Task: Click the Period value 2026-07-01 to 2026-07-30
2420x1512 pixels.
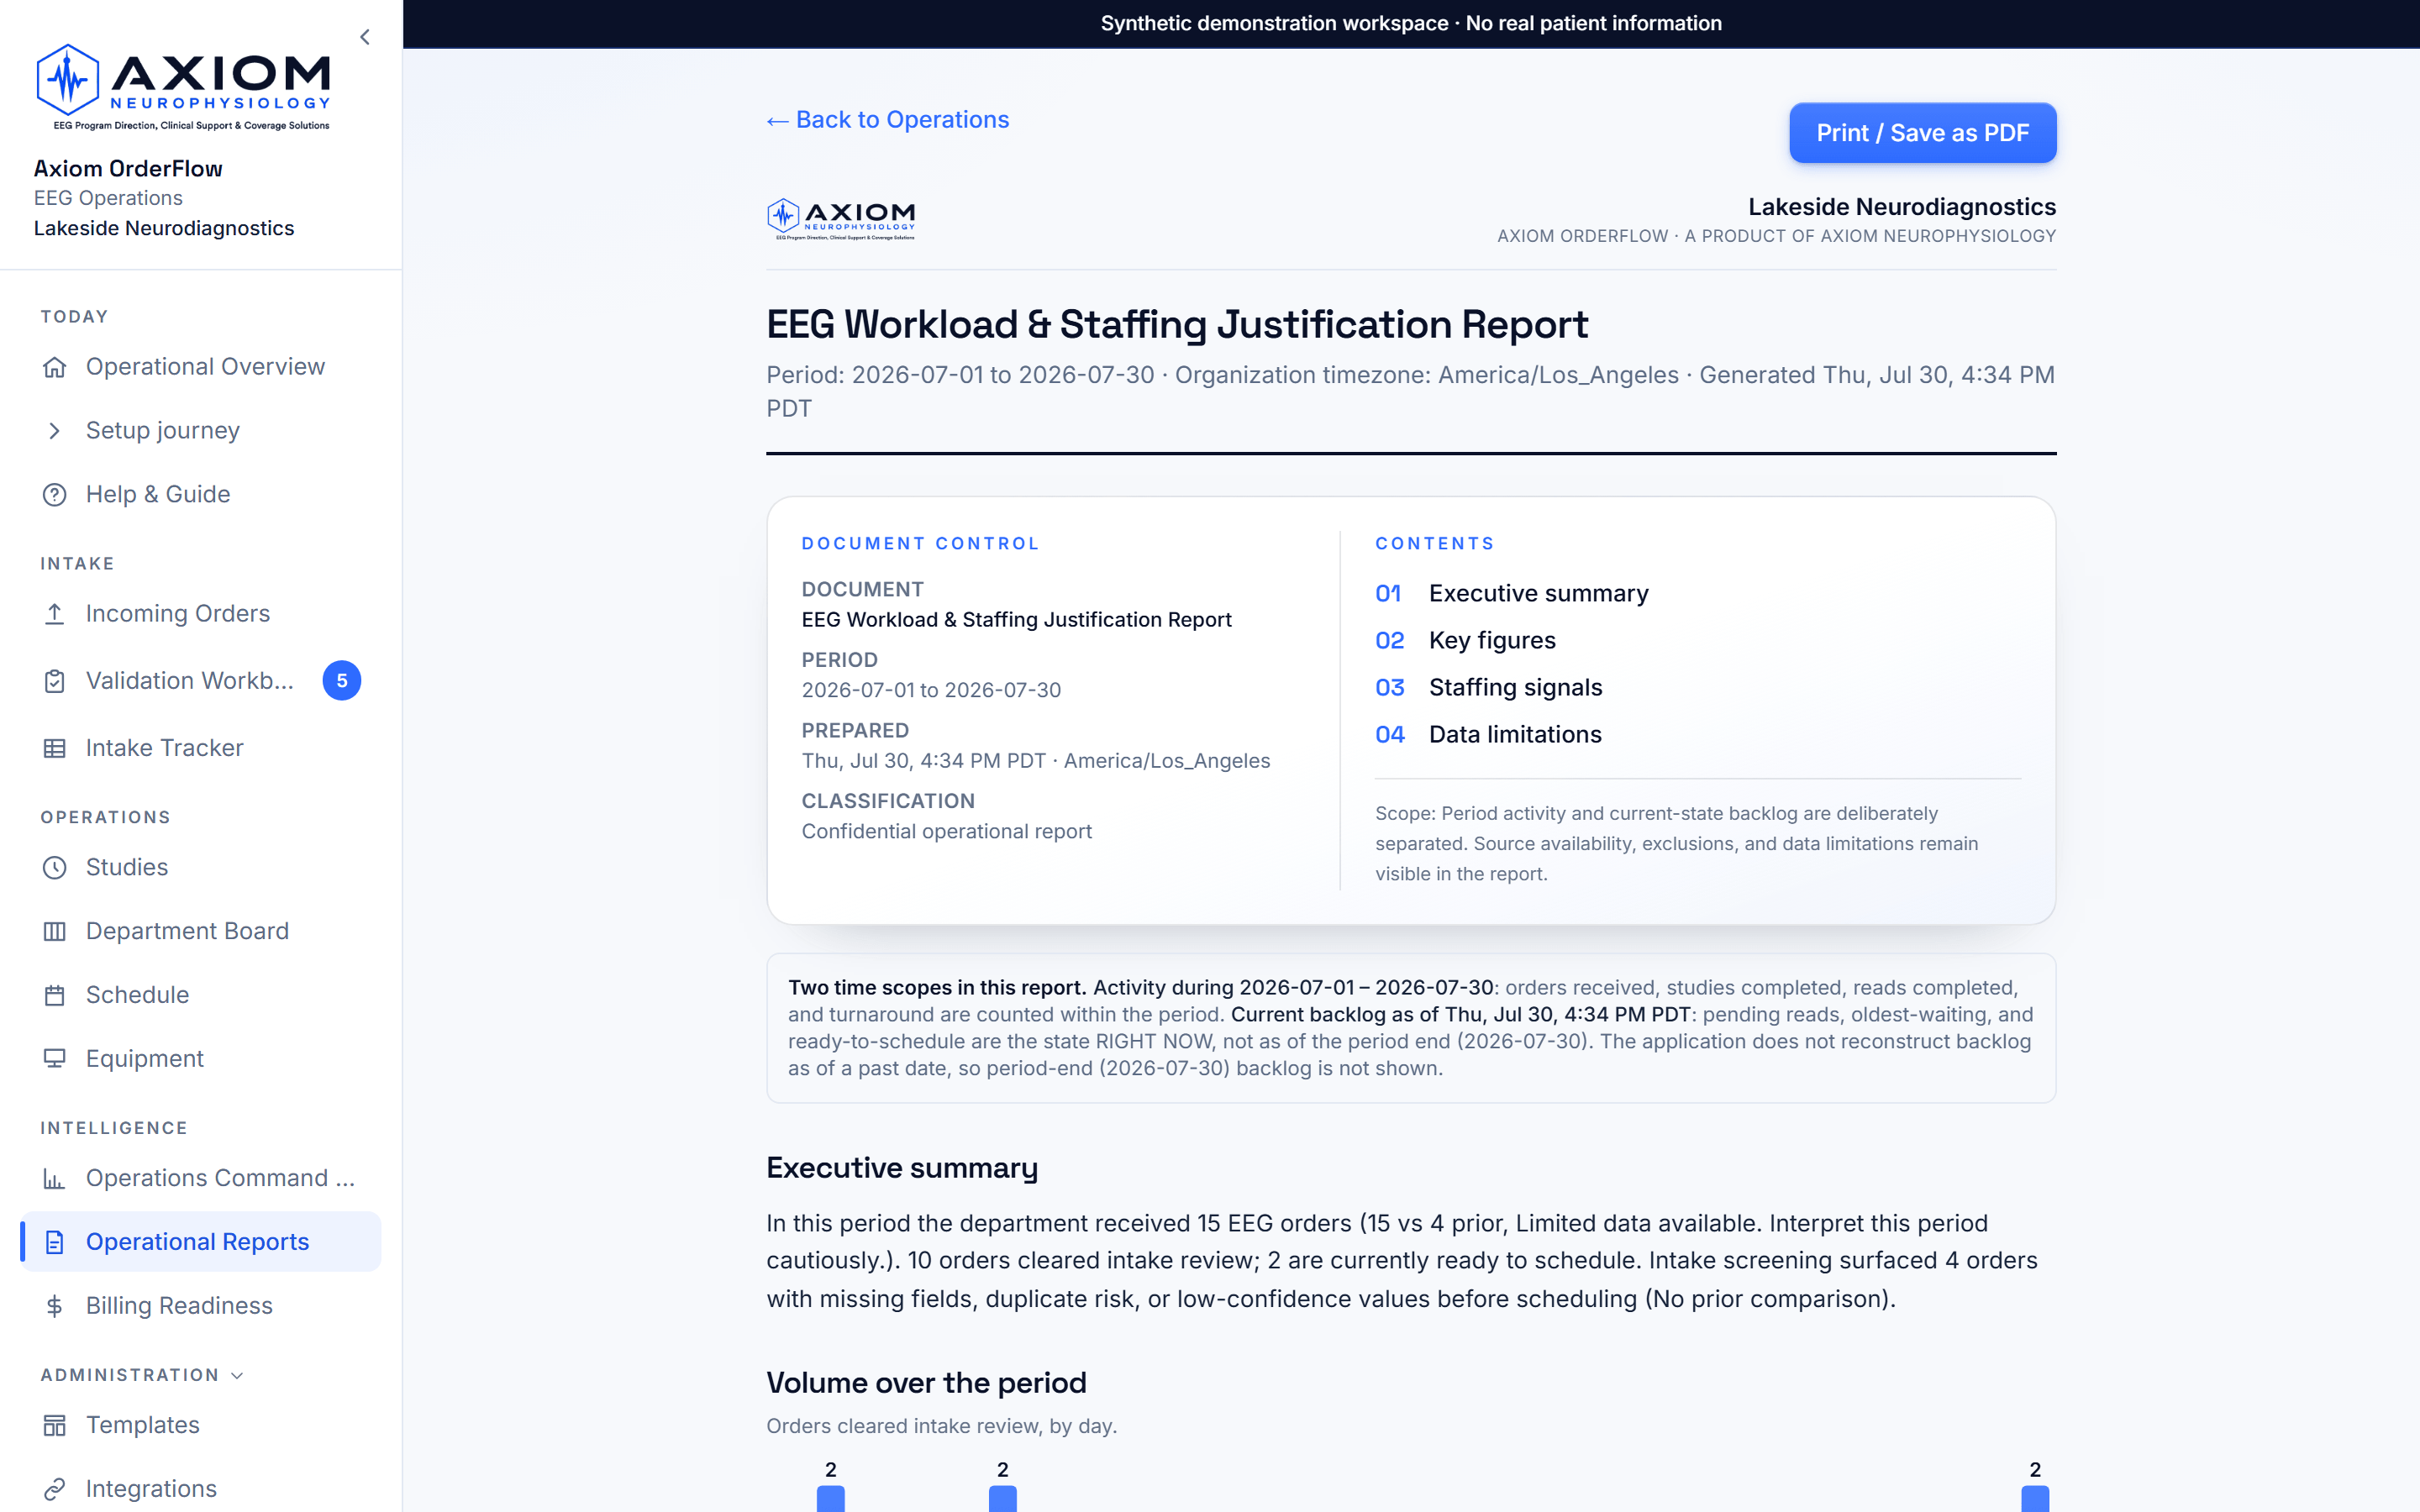Action: point(931,691)
